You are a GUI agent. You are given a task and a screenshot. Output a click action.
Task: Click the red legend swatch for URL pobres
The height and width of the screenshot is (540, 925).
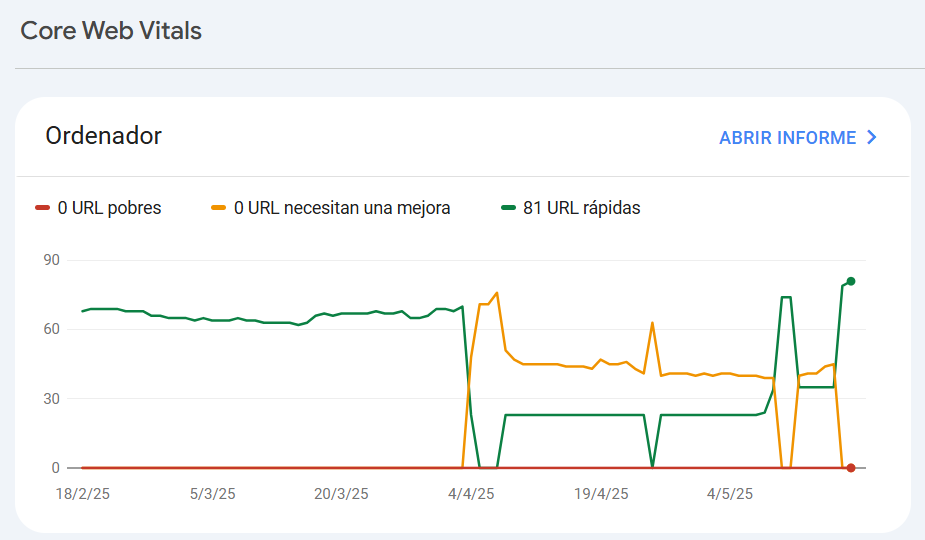[42, 208]
